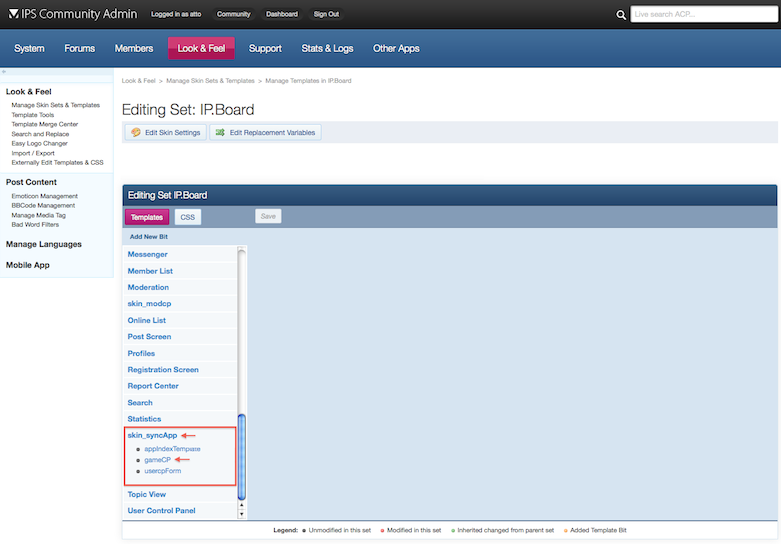Open BBCode Management in sidebar

point(43,205)
